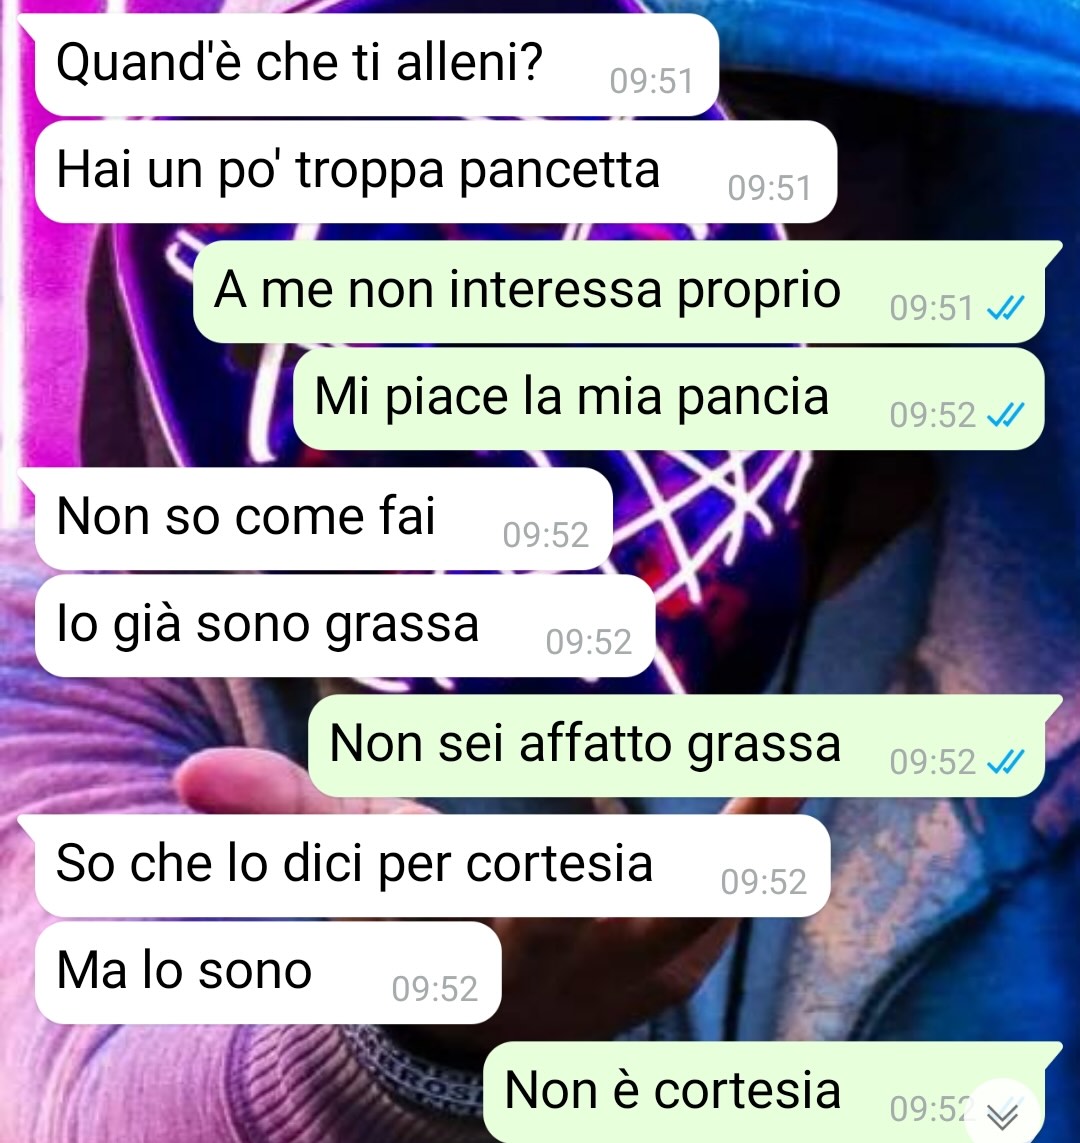The image size is (1080, 1143).
Task: Select the 'So che lo dici per cortesia' message
Action: [433, 865]
